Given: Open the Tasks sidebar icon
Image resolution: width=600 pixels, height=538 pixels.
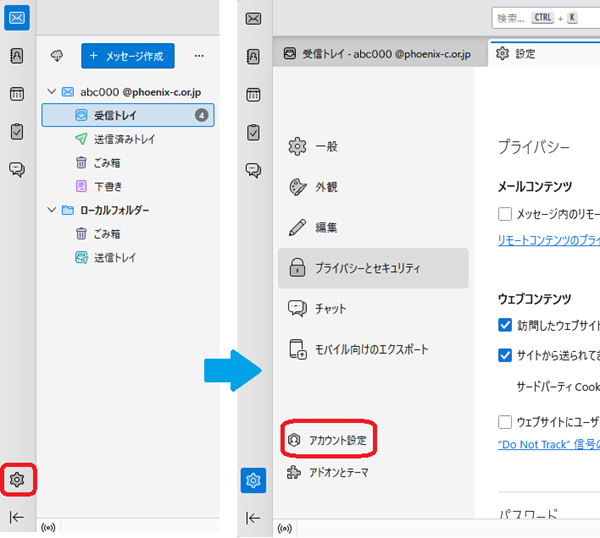Looking at the screenshot, I should tap(17, 132).
